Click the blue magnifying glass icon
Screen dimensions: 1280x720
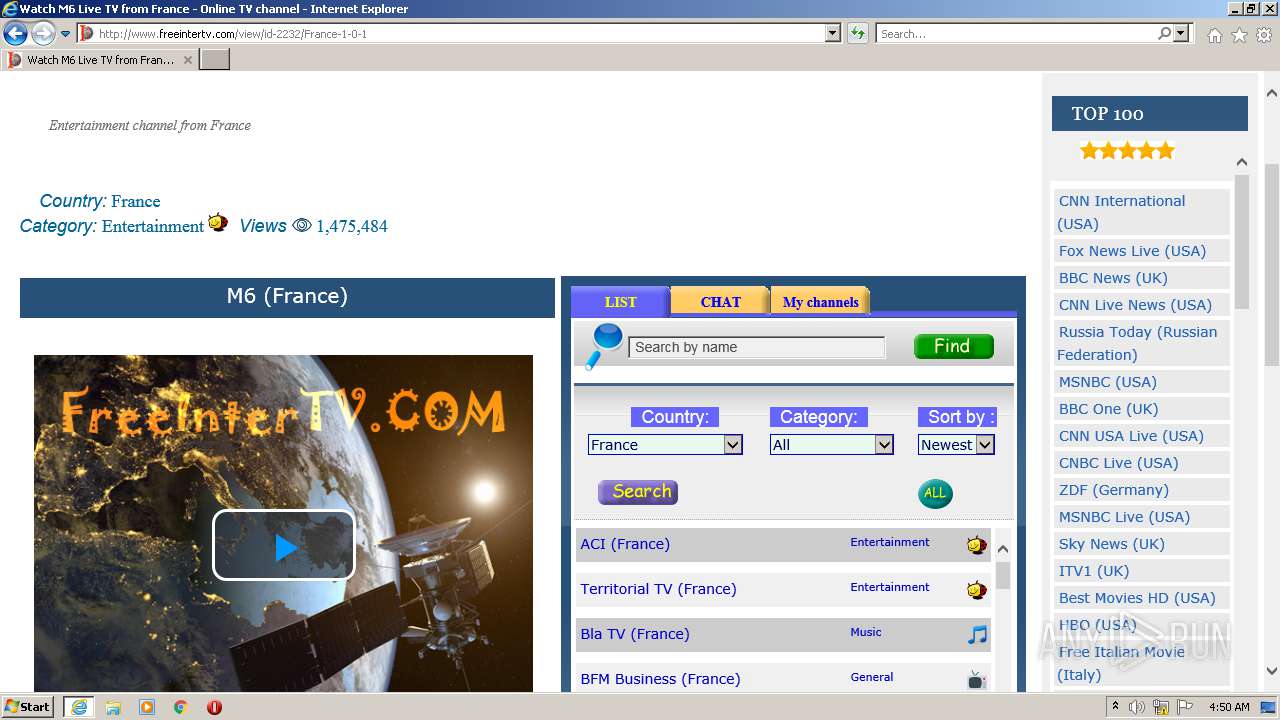(603, 346)
